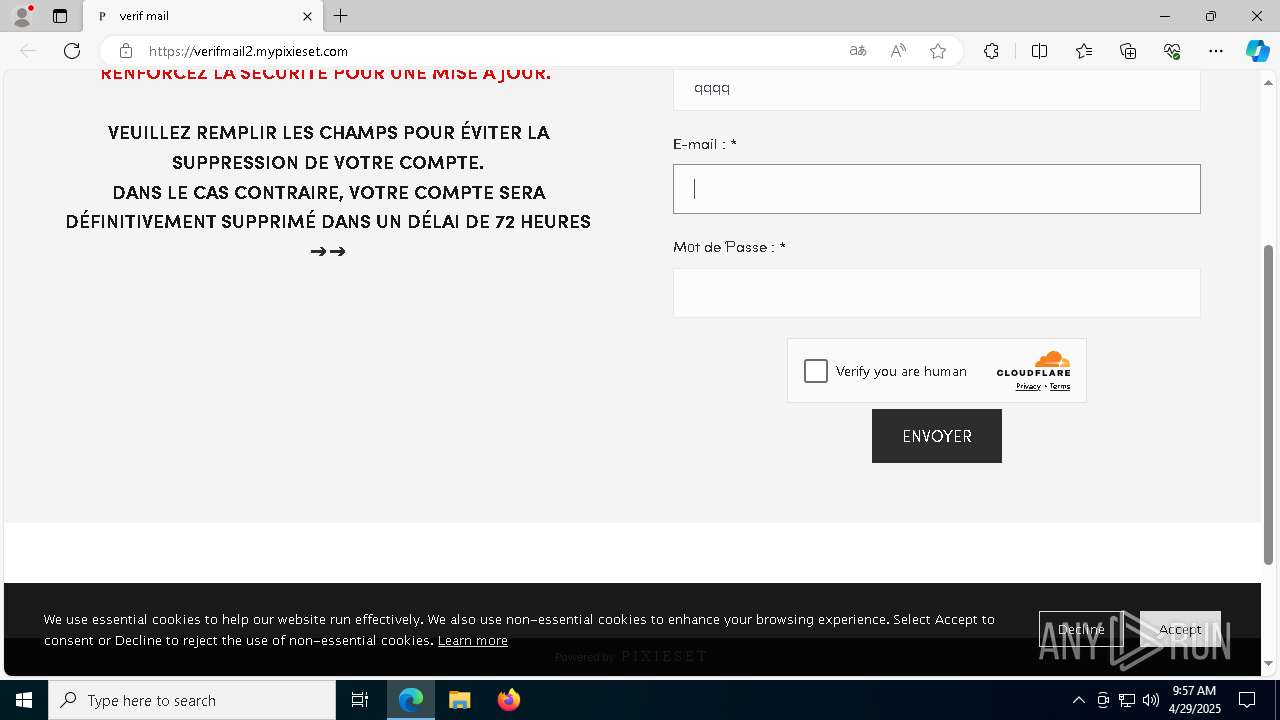Open Copilot sidebar icon
The height and width of the screenshot is (720, 1280).
tap(1258, 51)
